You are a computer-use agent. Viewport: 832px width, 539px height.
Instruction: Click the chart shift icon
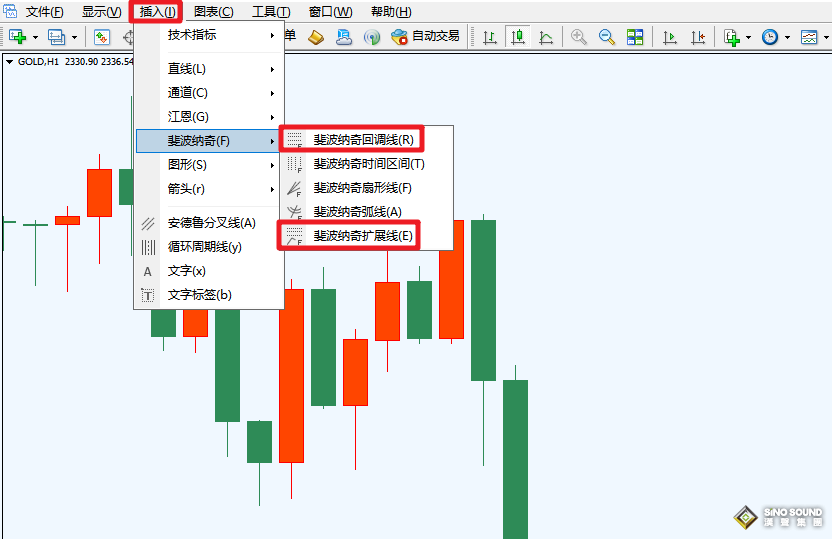698,37
